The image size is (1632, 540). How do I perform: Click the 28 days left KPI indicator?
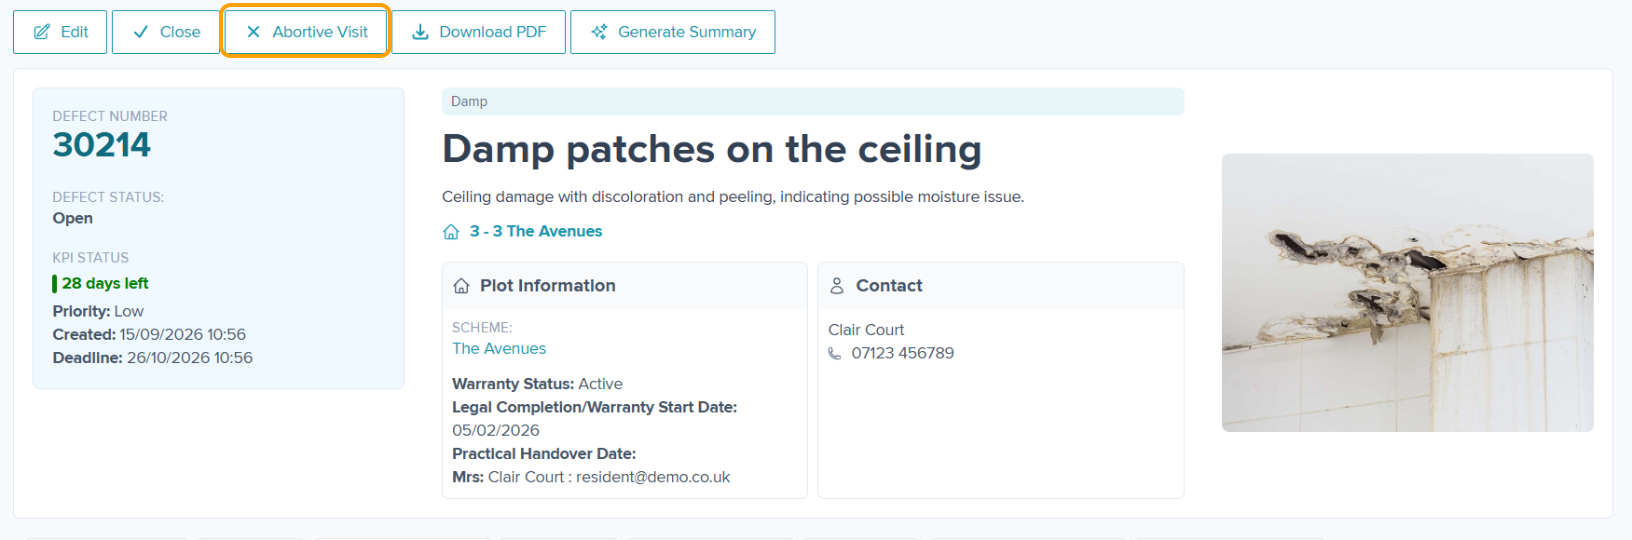101,284
